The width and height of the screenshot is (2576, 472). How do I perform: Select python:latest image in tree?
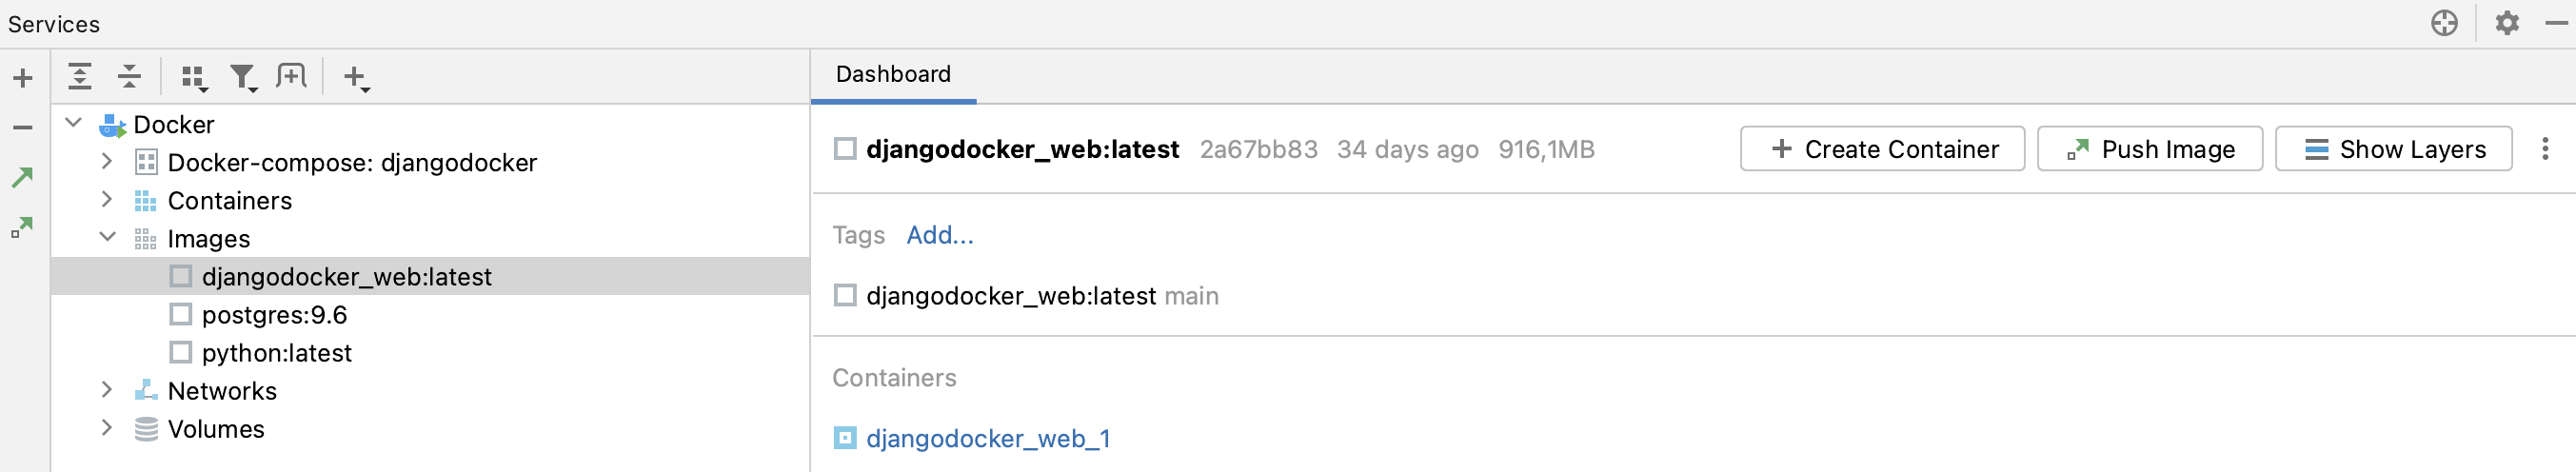[x=276, y=353]
